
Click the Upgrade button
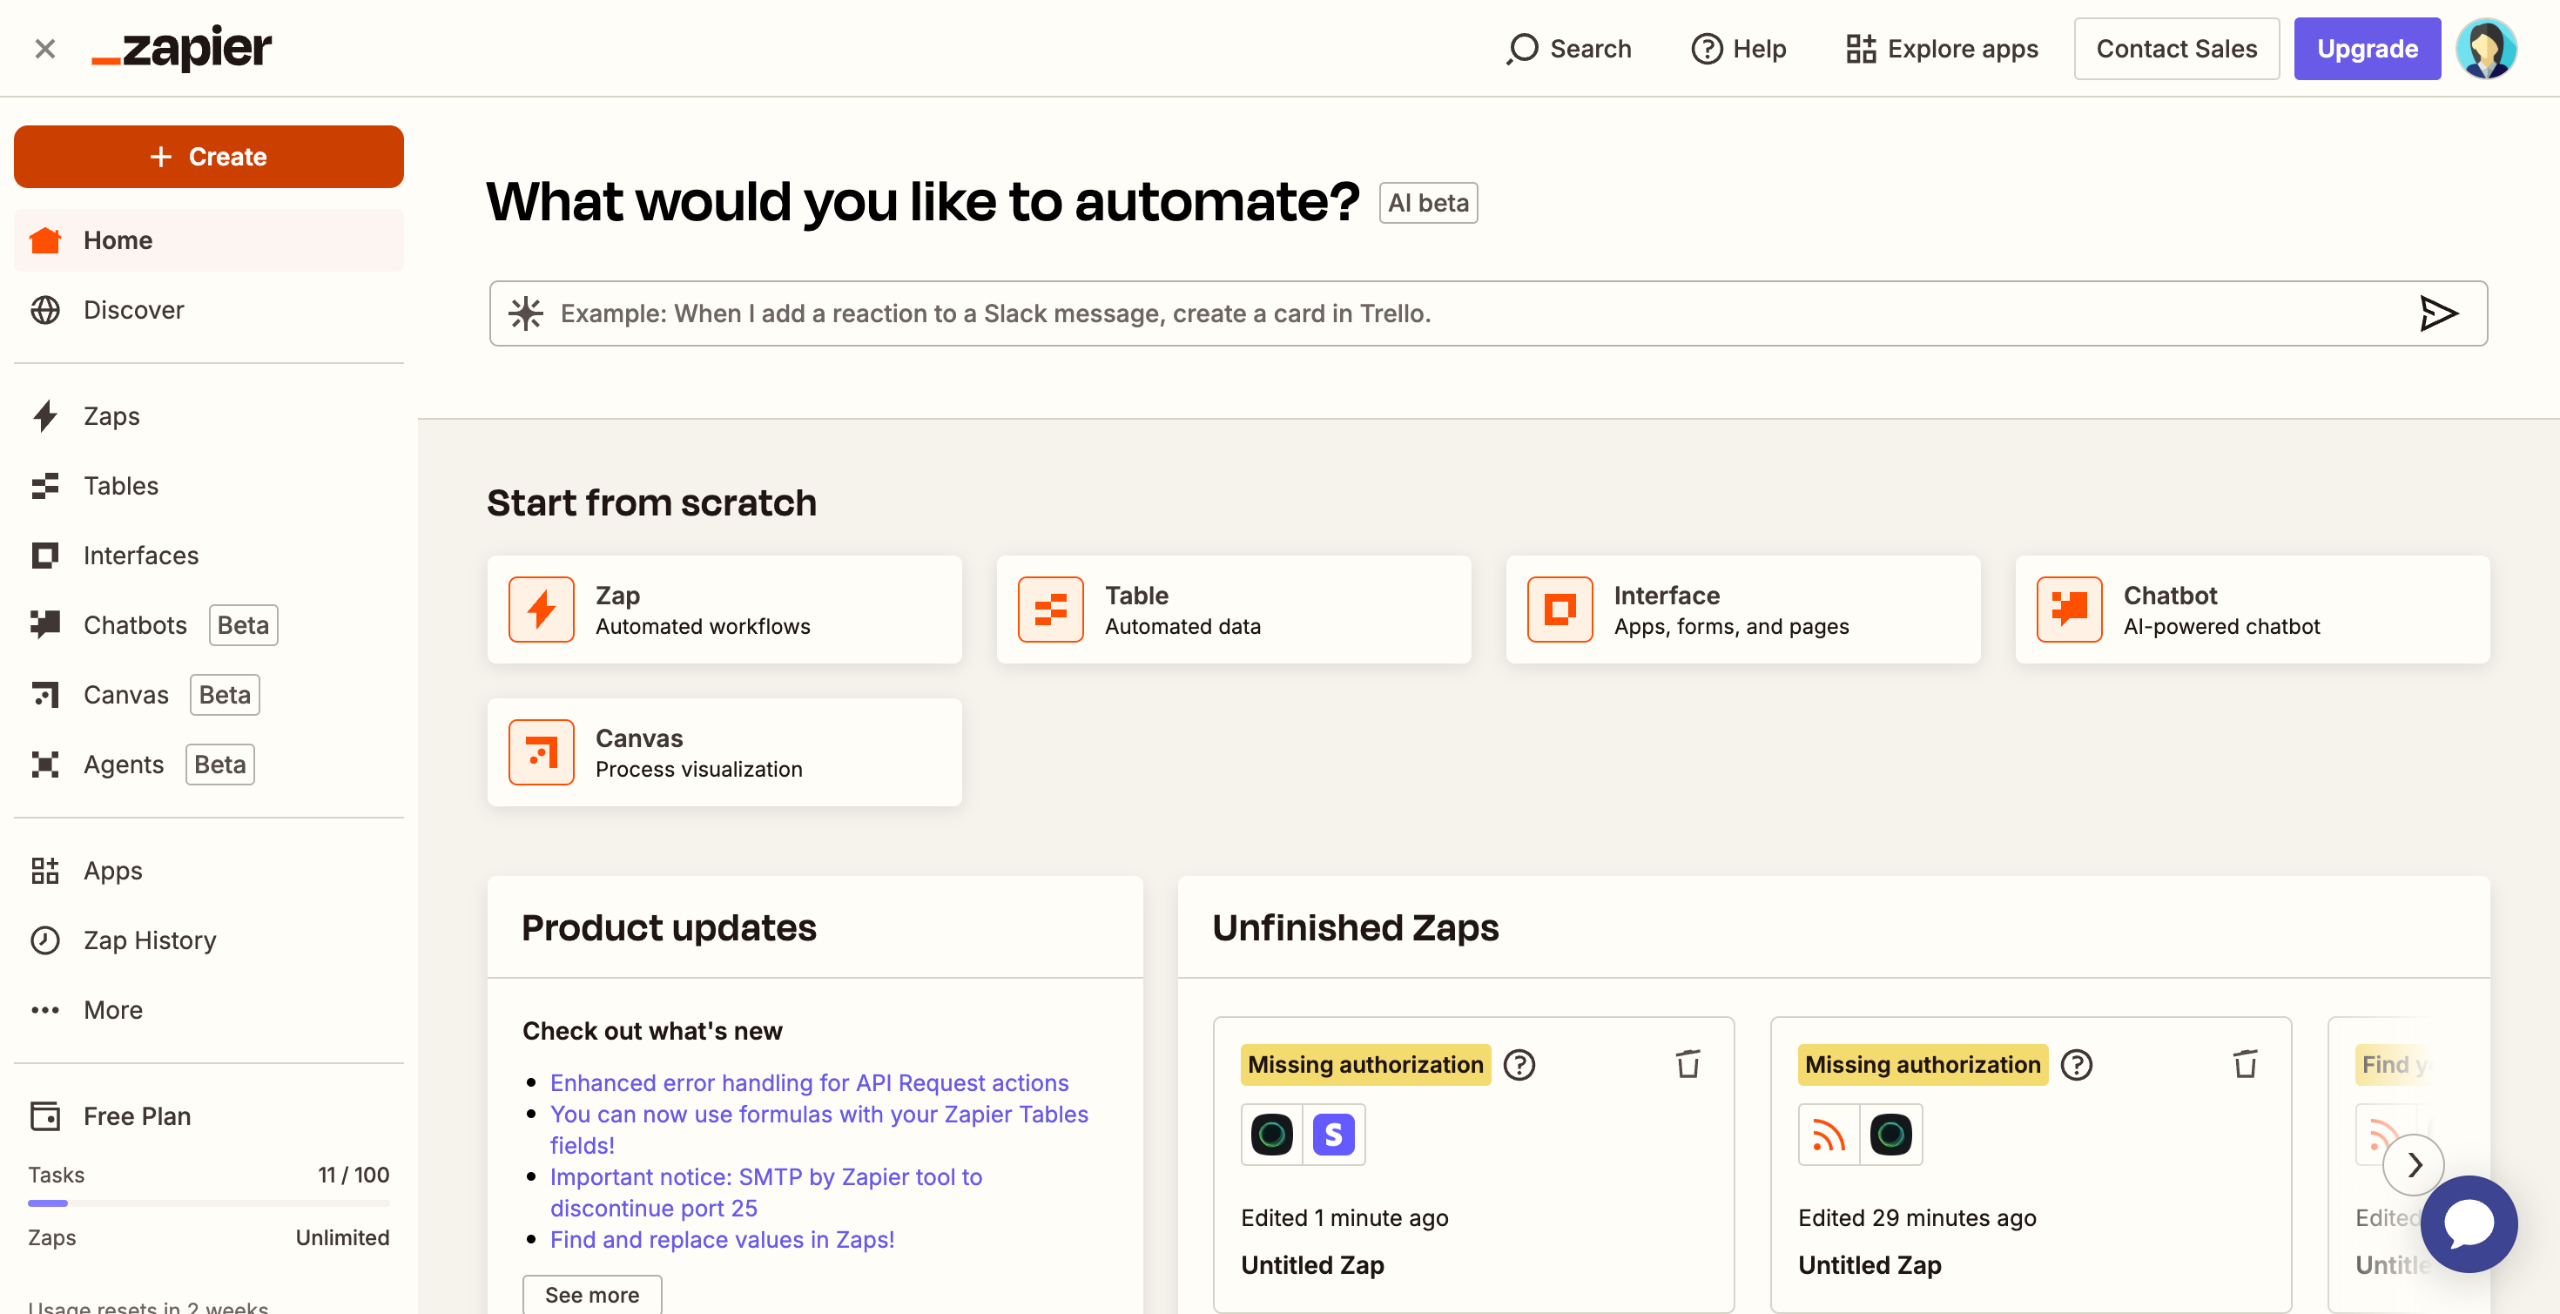2367,48
